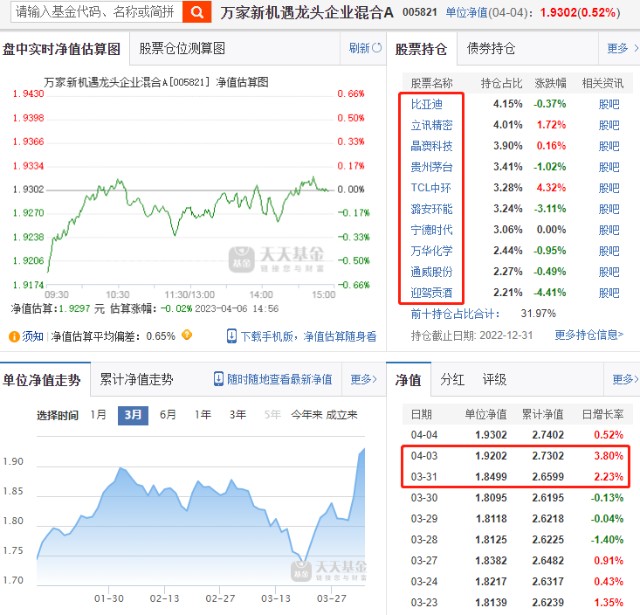Open the 分红 tab
Image resolution: width=640 pixels, height=615 pixels.
click(452, 380)
